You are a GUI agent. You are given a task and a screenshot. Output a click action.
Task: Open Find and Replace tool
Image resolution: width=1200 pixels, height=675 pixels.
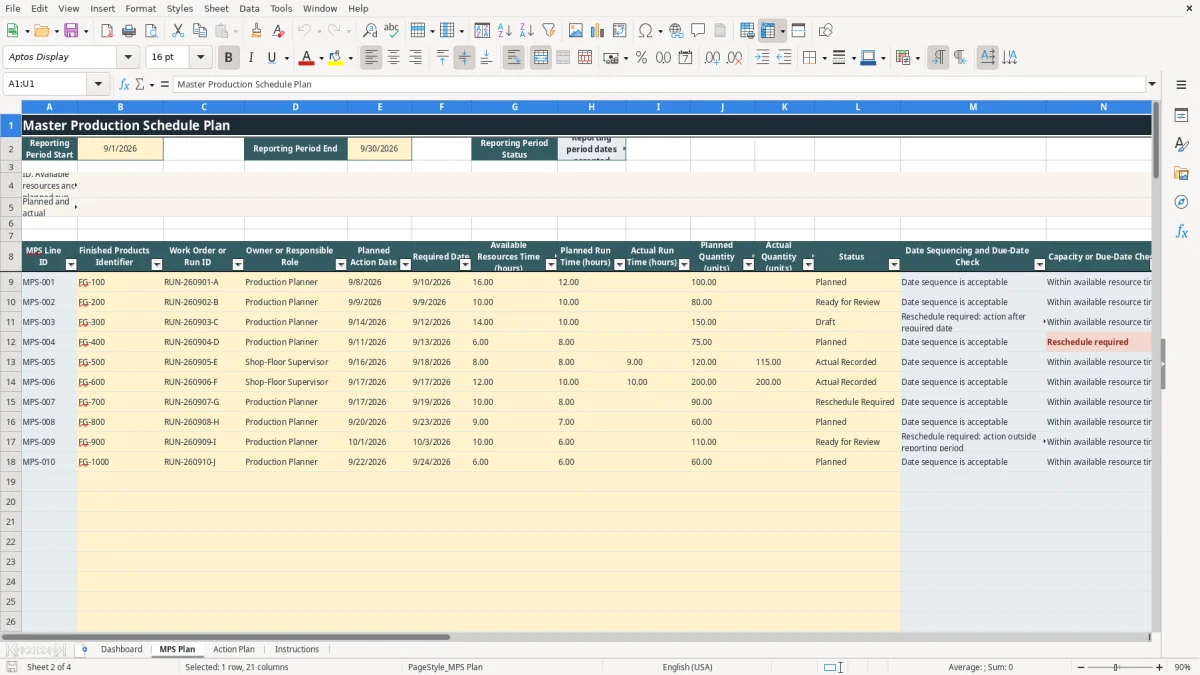click(x=370, y=31)
